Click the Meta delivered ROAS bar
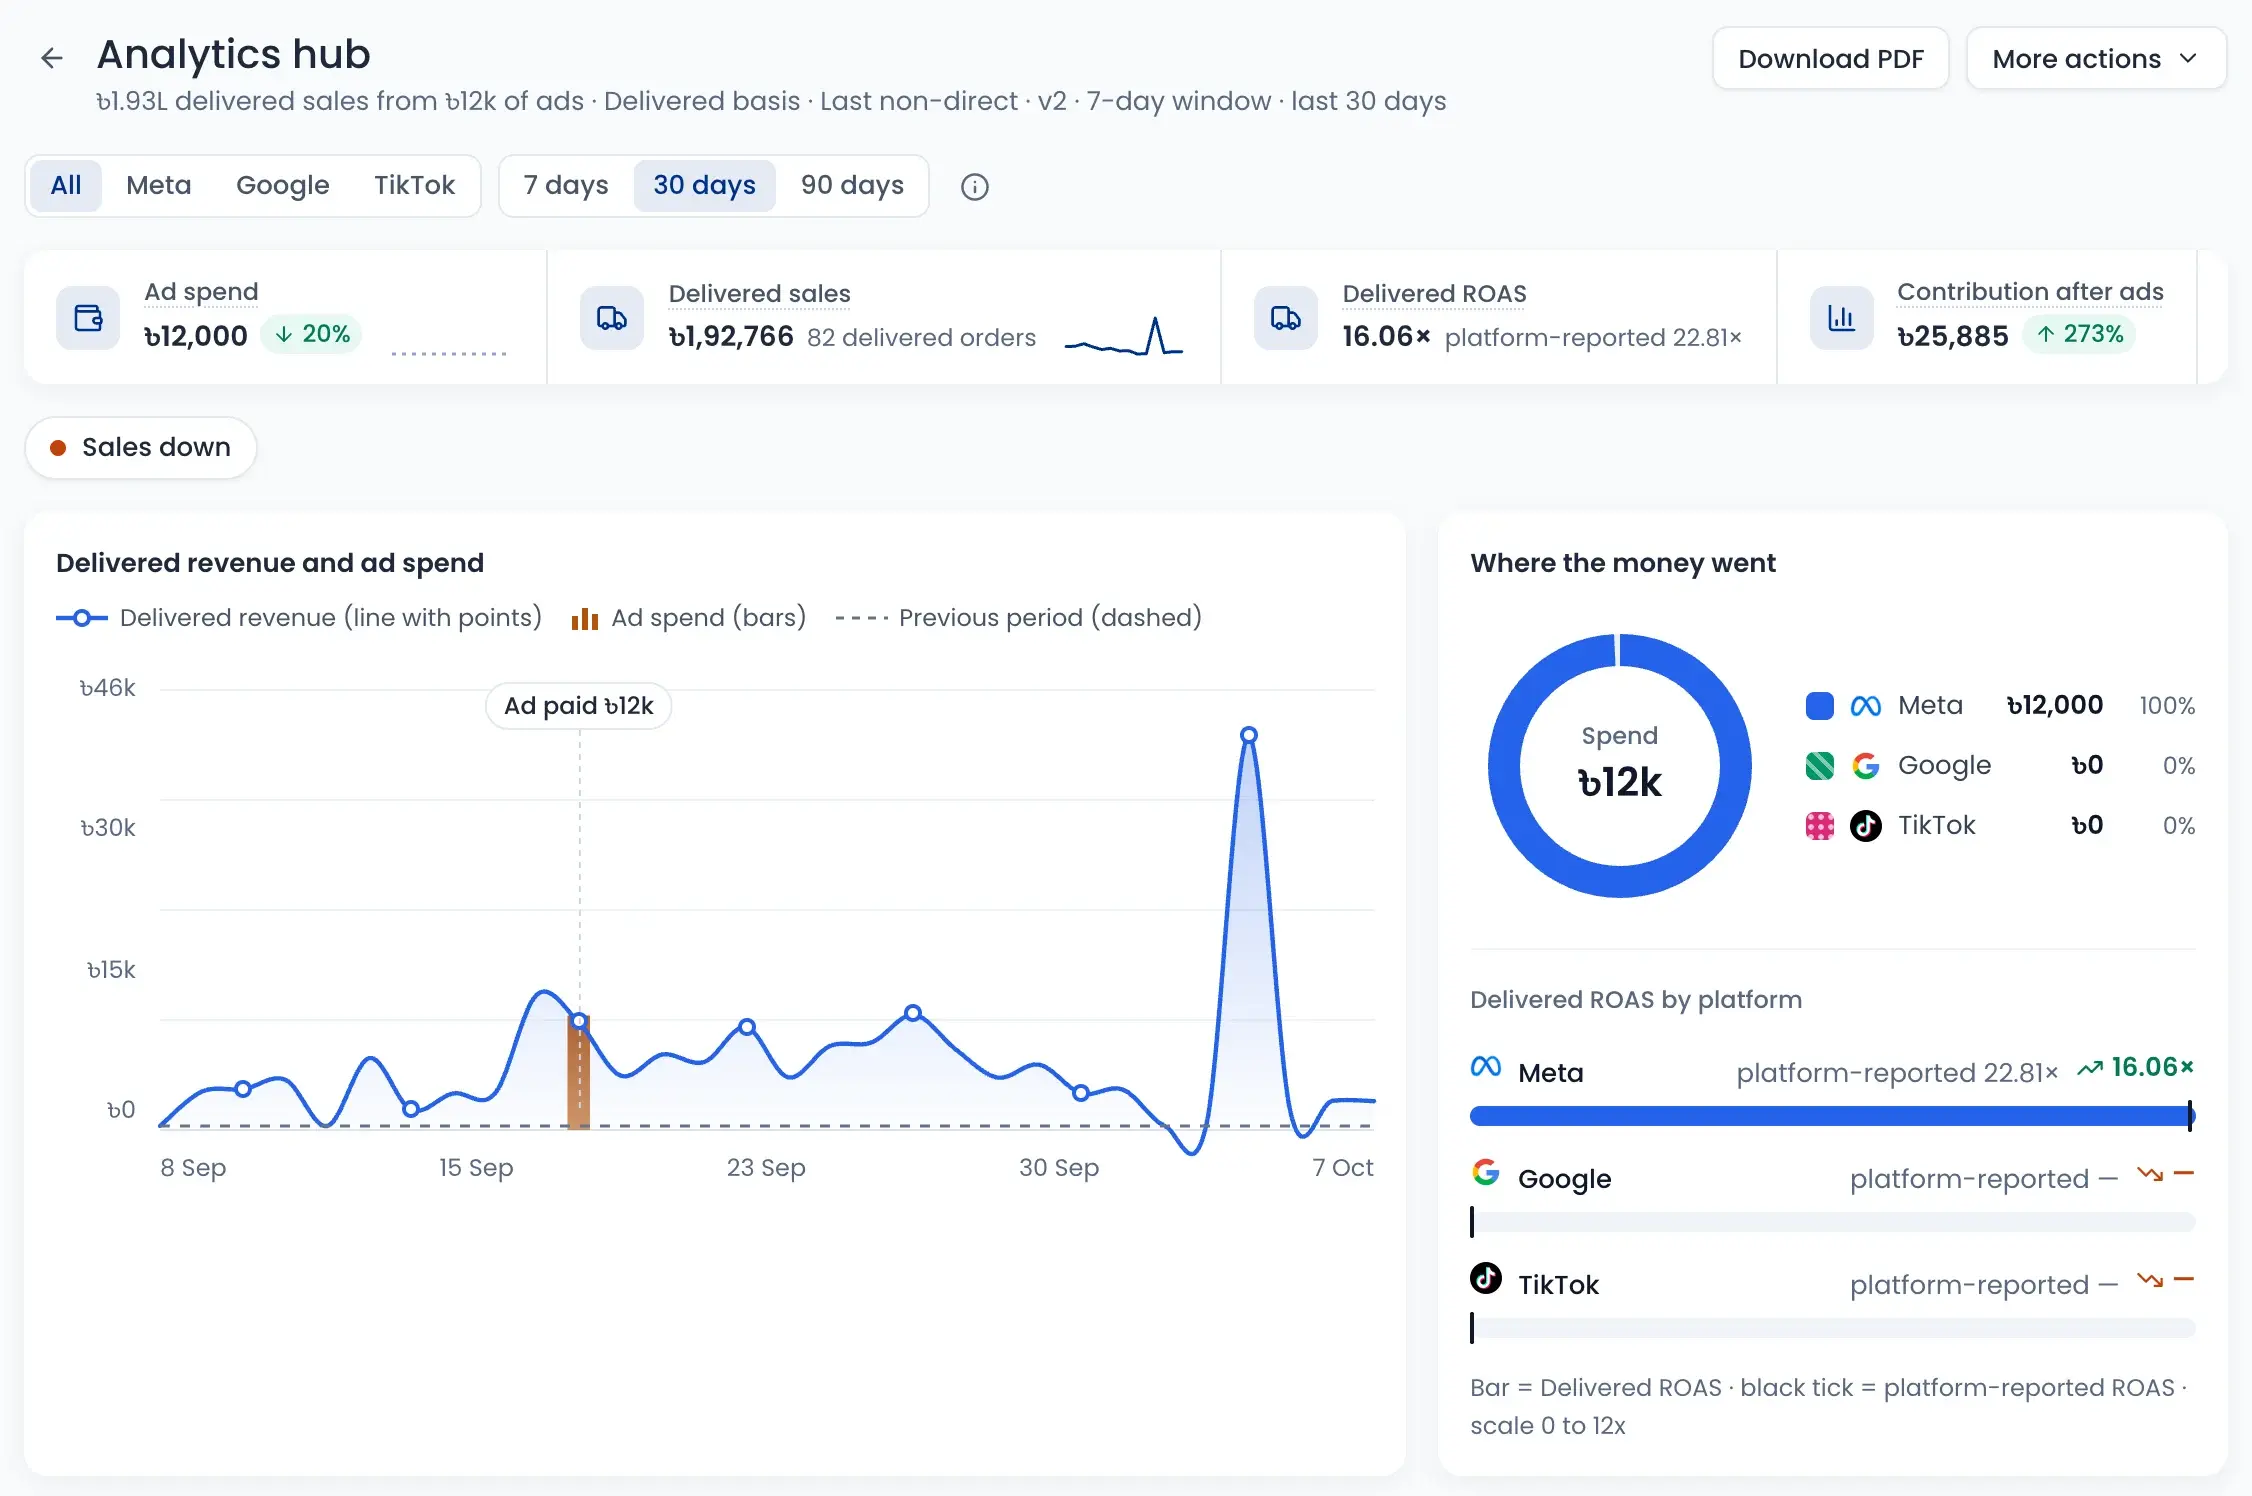Viewport: 2252px width, 1496px height. pos(1832,1116)
